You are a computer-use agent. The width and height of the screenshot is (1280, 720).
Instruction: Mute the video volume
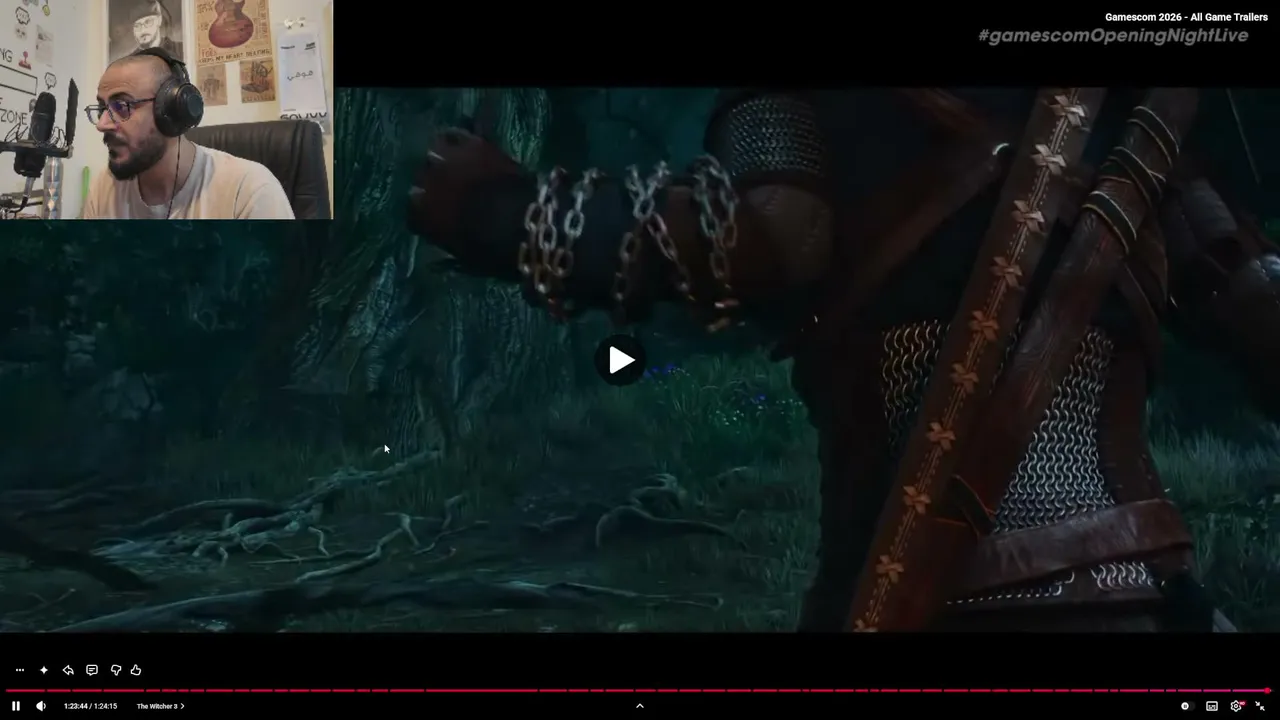(x=41, y=706)
